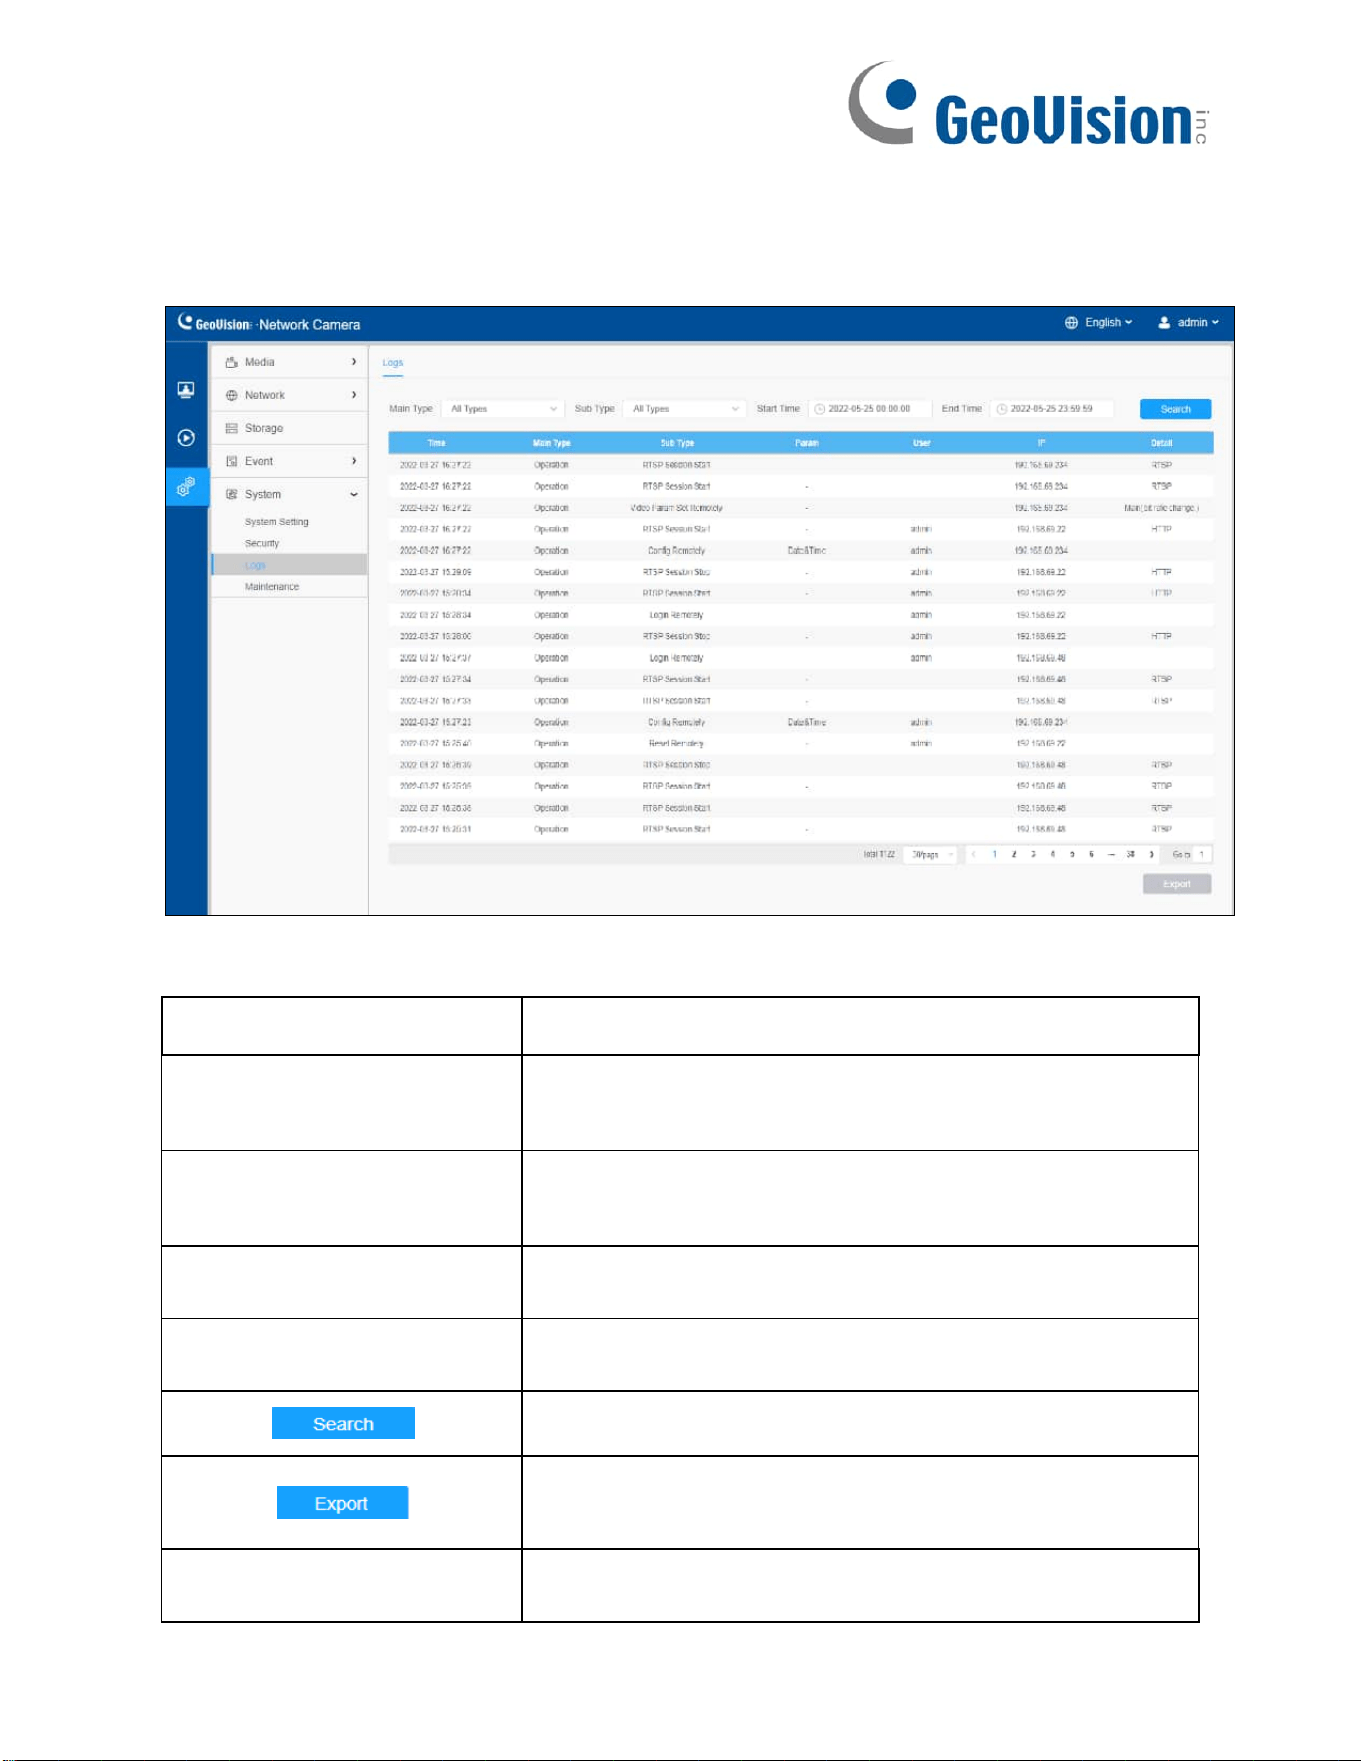Select the highlighted Logs submenu item

pyautogui.click(x=289, y=565)
